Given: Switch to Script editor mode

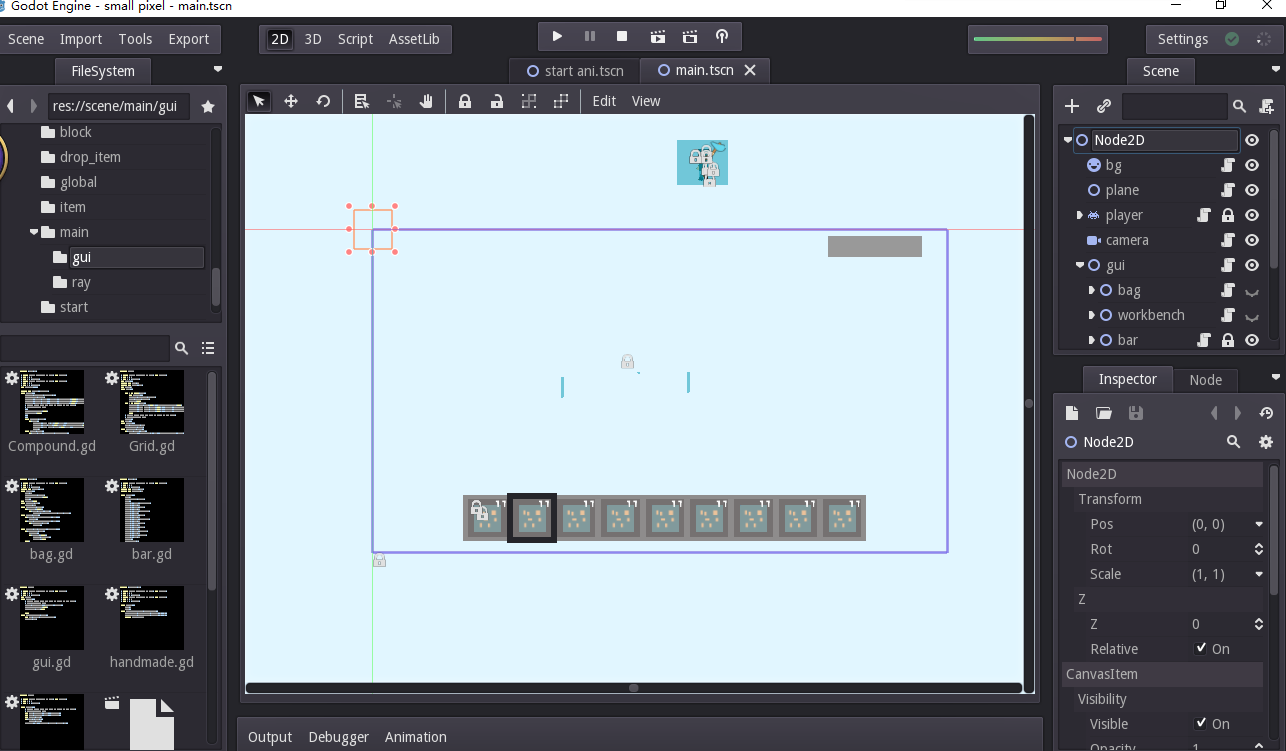Looking at the screenshot, I should point(355,39).
